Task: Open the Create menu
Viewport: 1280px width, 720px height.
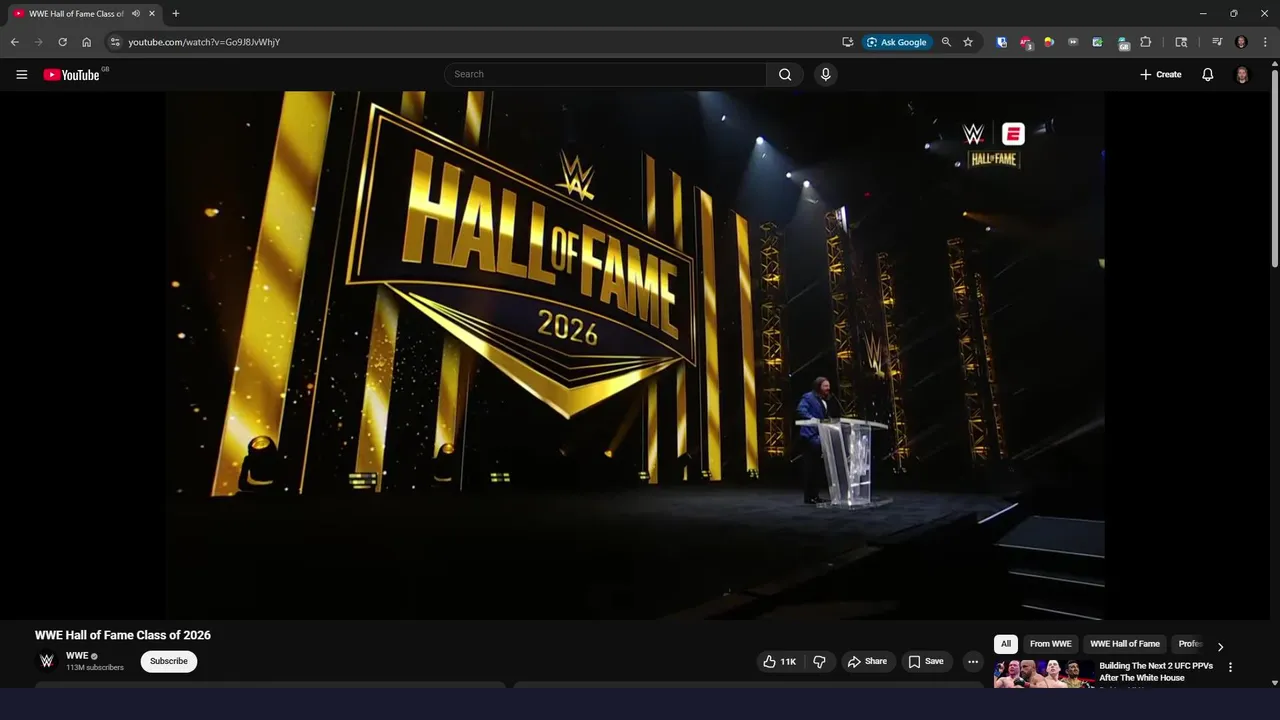Action: pos(1161,74)
